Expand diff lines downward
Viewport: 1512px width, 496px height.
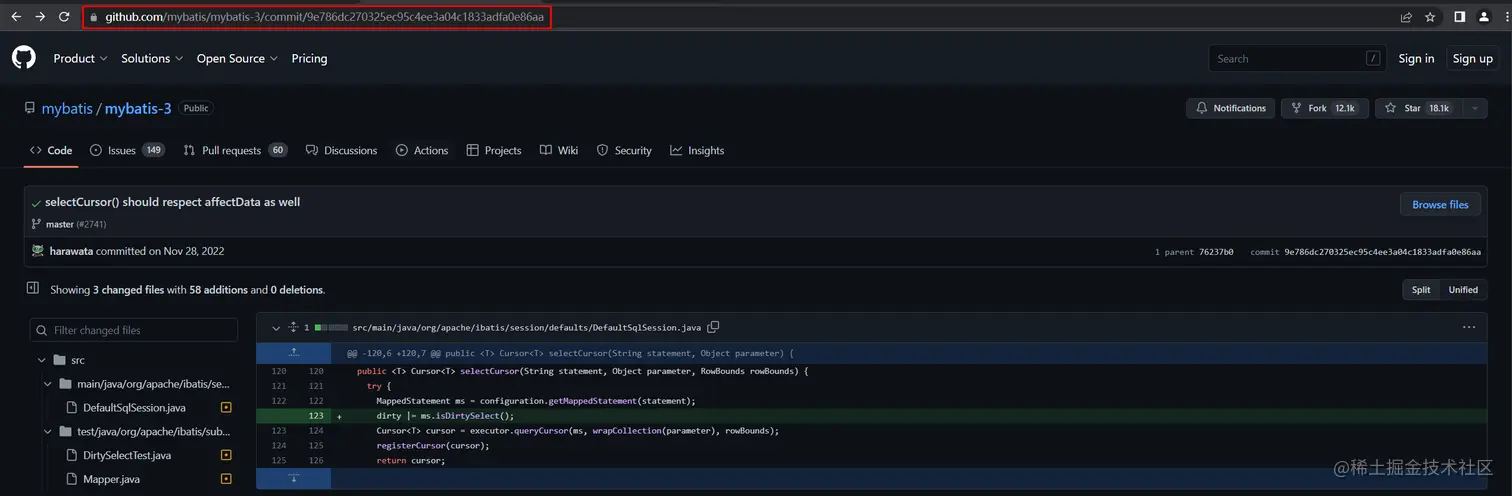click(294, 478)
